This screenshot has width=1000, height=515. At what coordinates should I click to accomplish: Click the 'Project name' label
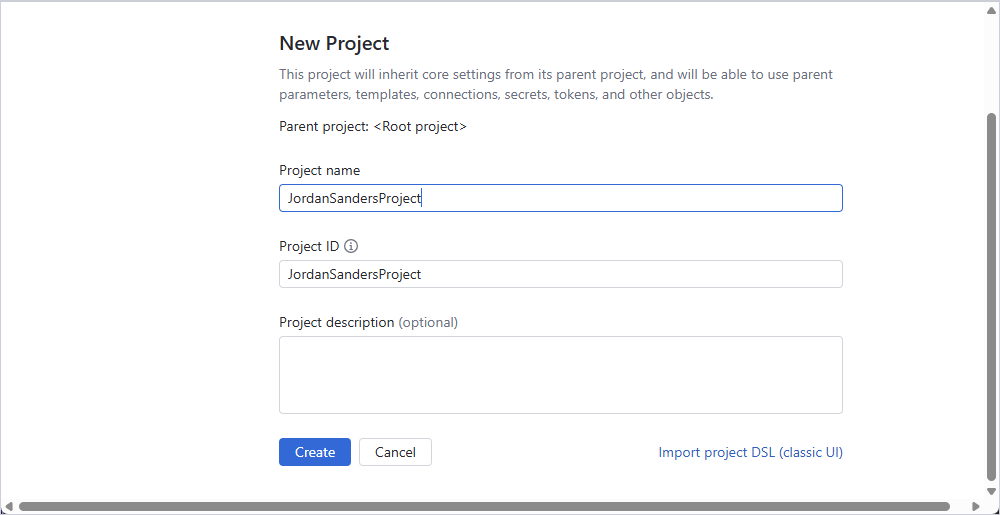click(320, 170)
